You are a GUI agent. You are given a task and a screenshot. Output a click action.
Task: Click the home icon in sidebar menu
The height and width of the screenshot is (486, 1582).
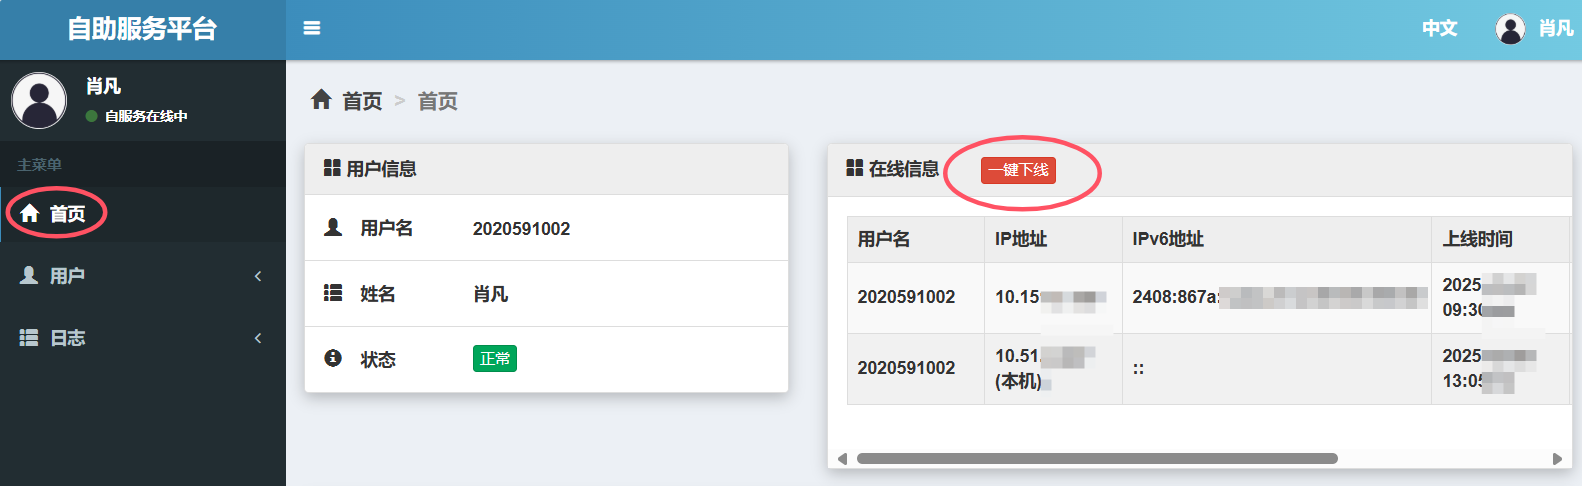pos(30,213)
